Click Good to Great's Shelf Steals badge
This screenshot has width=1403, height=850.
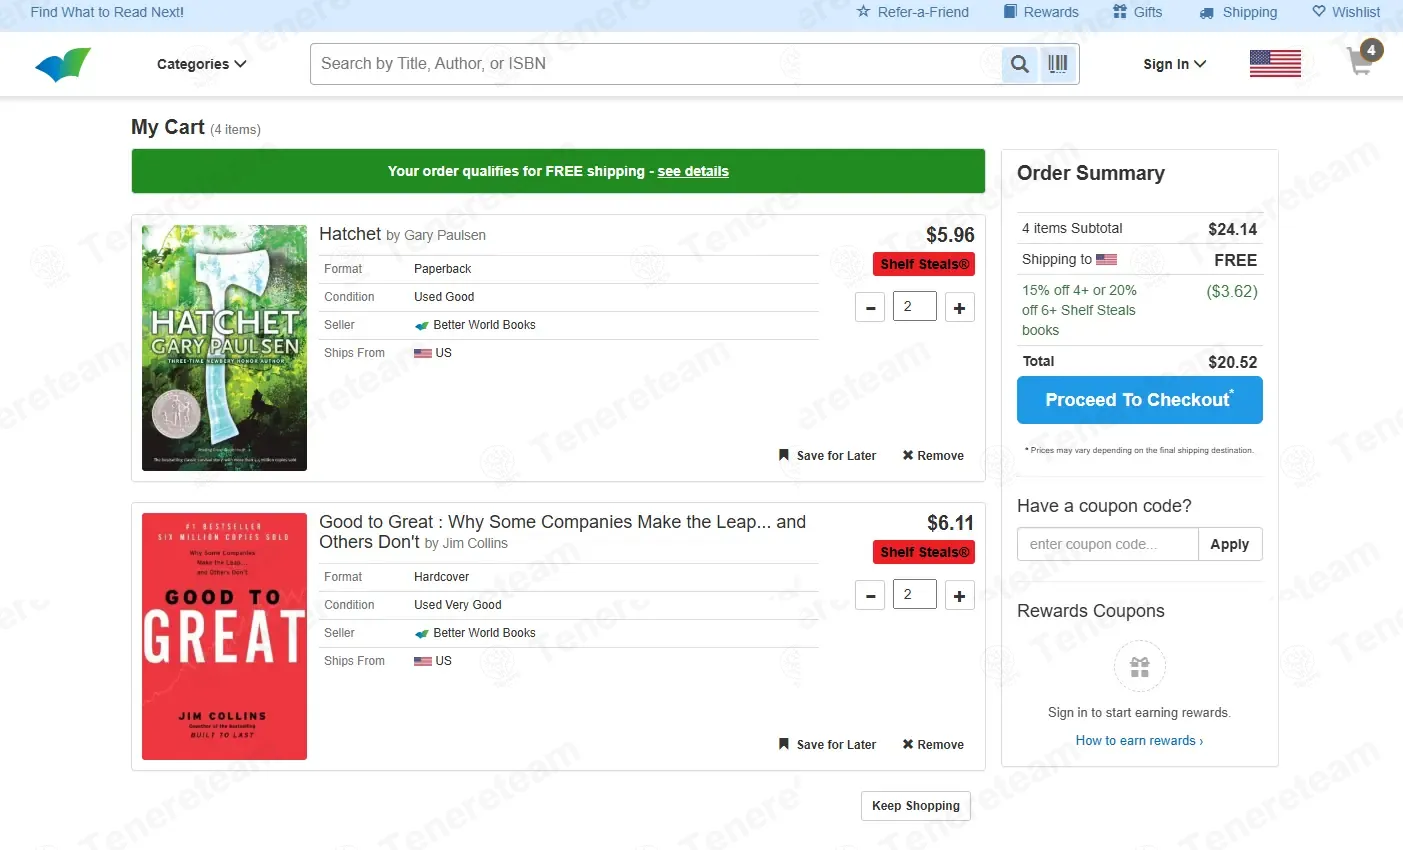[924, 552]
